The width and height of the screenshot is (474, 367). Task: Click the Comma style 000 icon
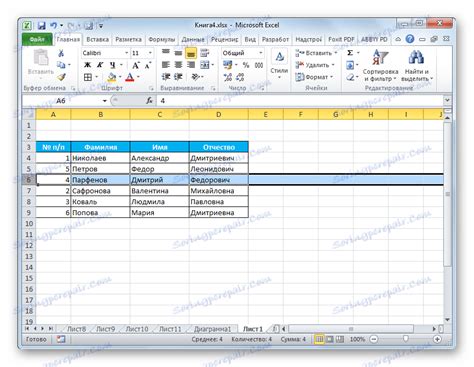[x=259, y=65]
